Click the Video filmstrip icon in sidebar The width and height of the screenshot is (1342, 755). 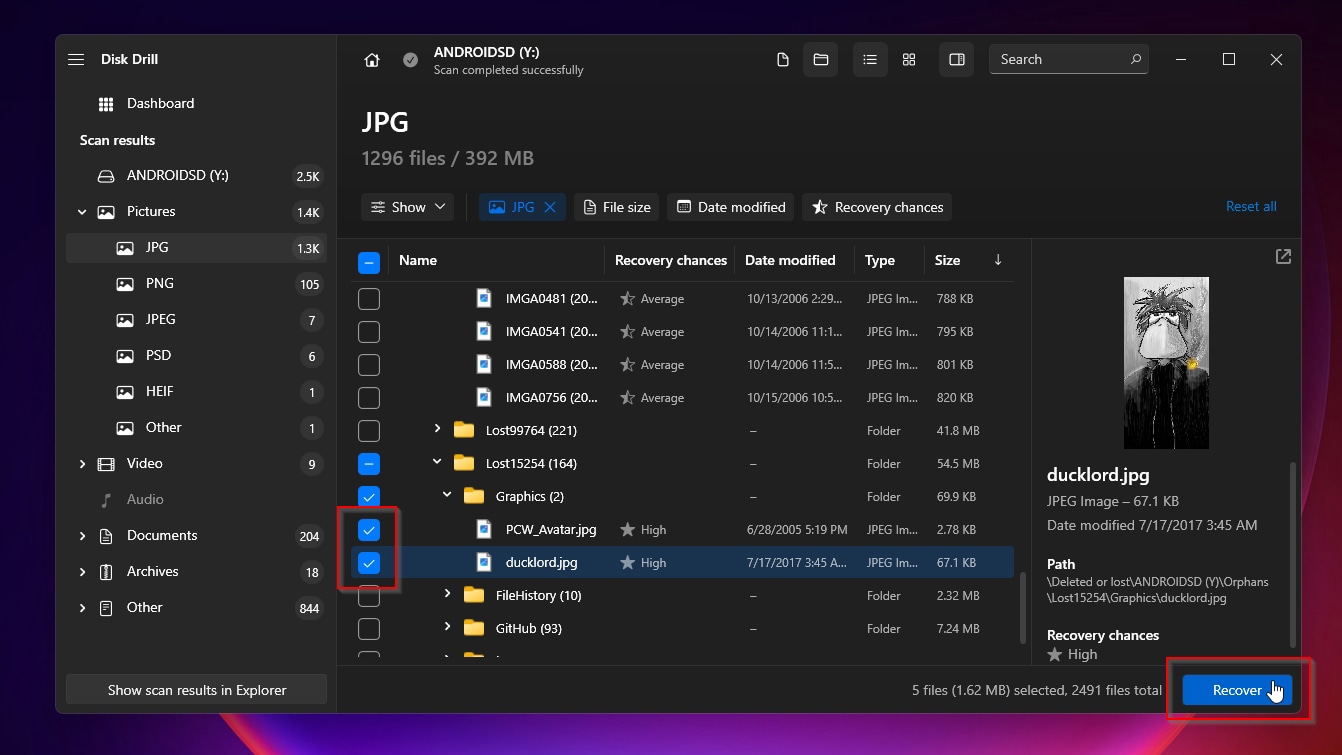106,464
